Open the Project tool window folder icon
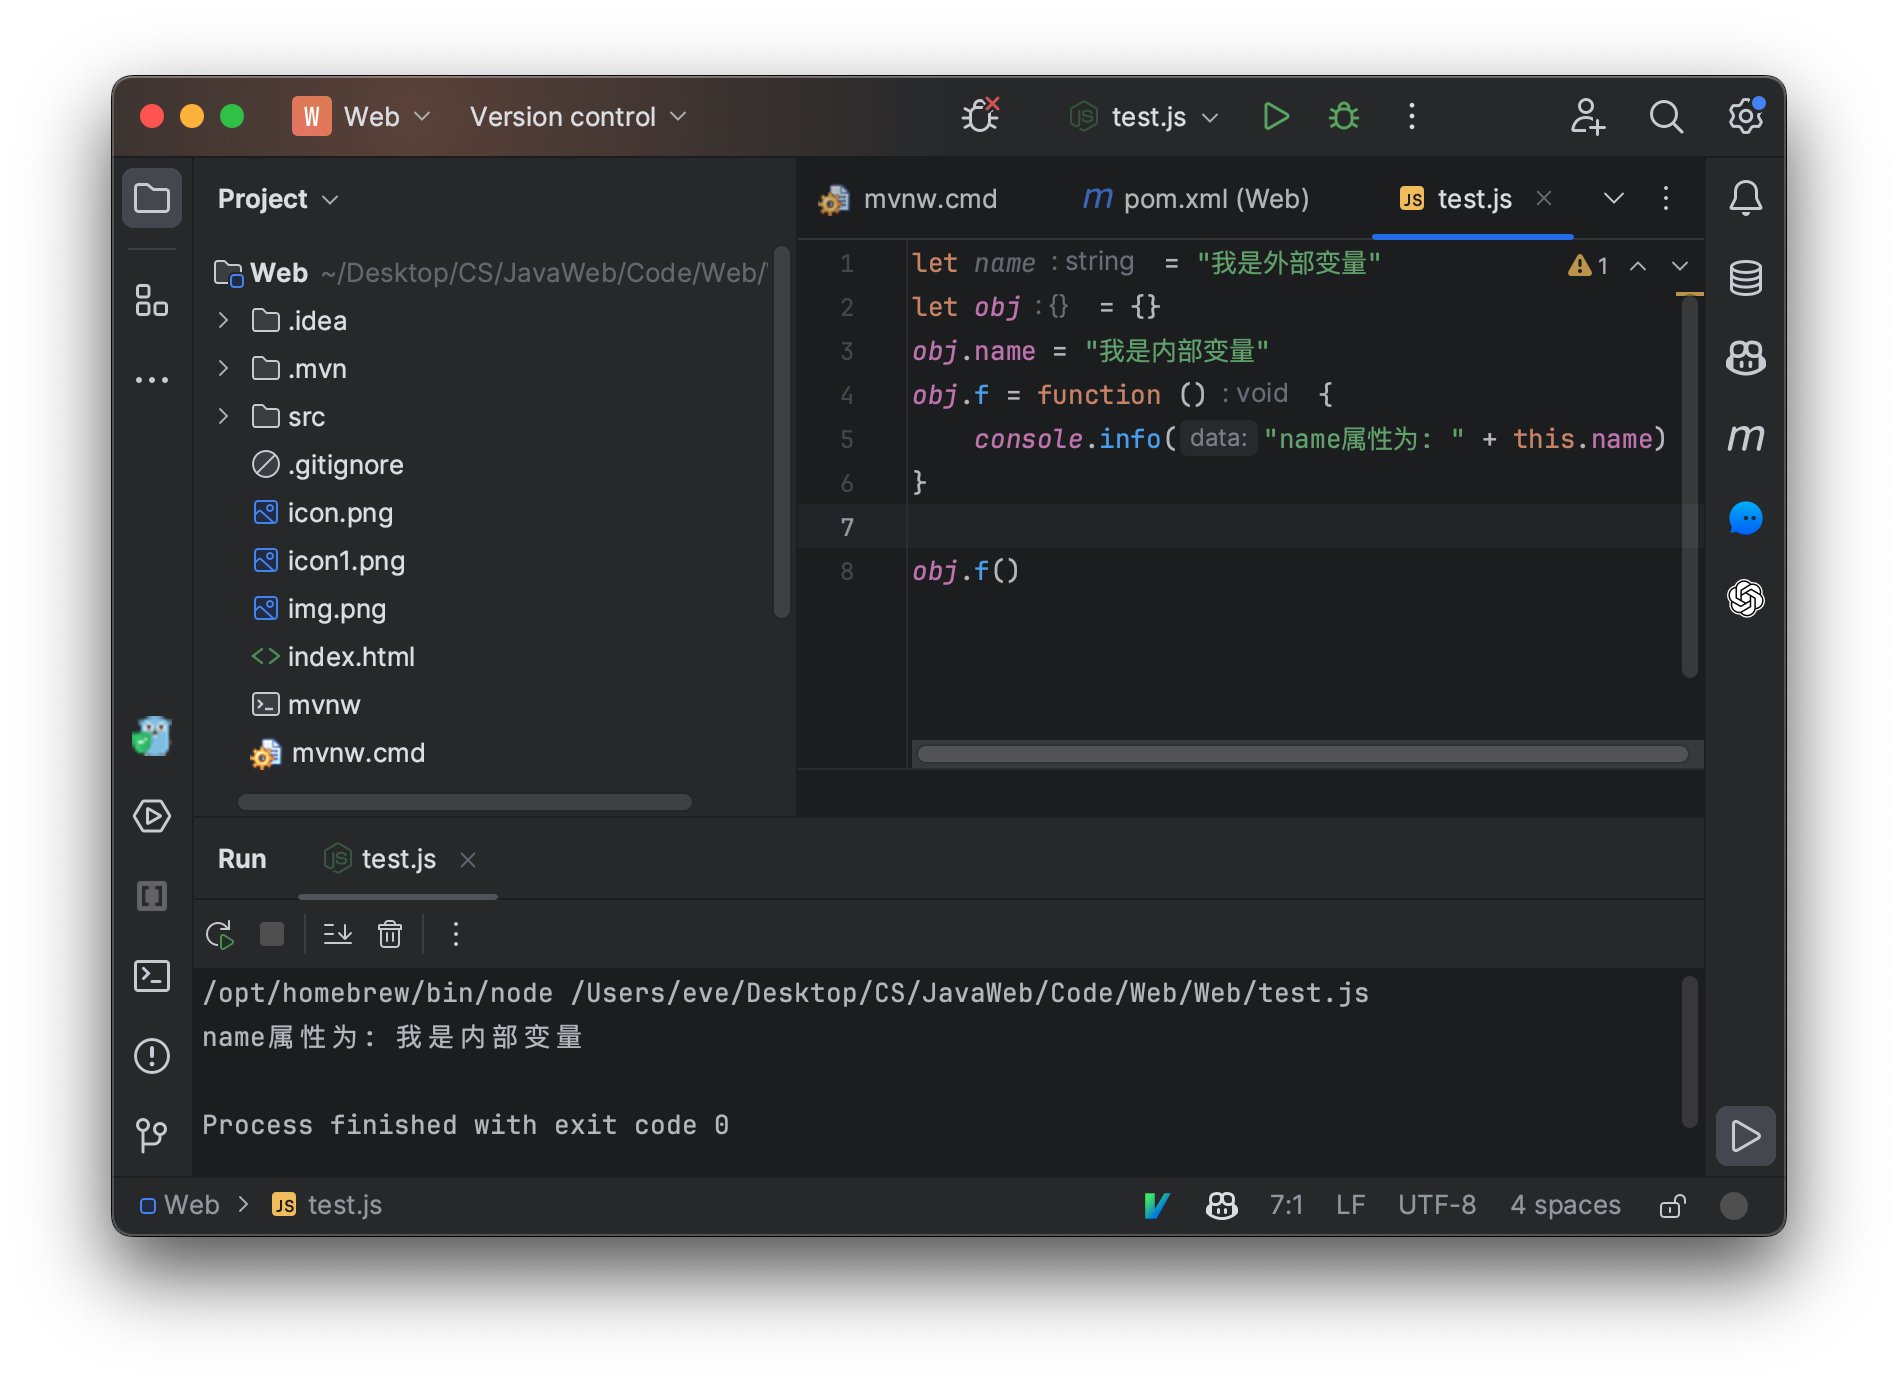The width and height of the screenshot is (1898, 1384). 152,198
